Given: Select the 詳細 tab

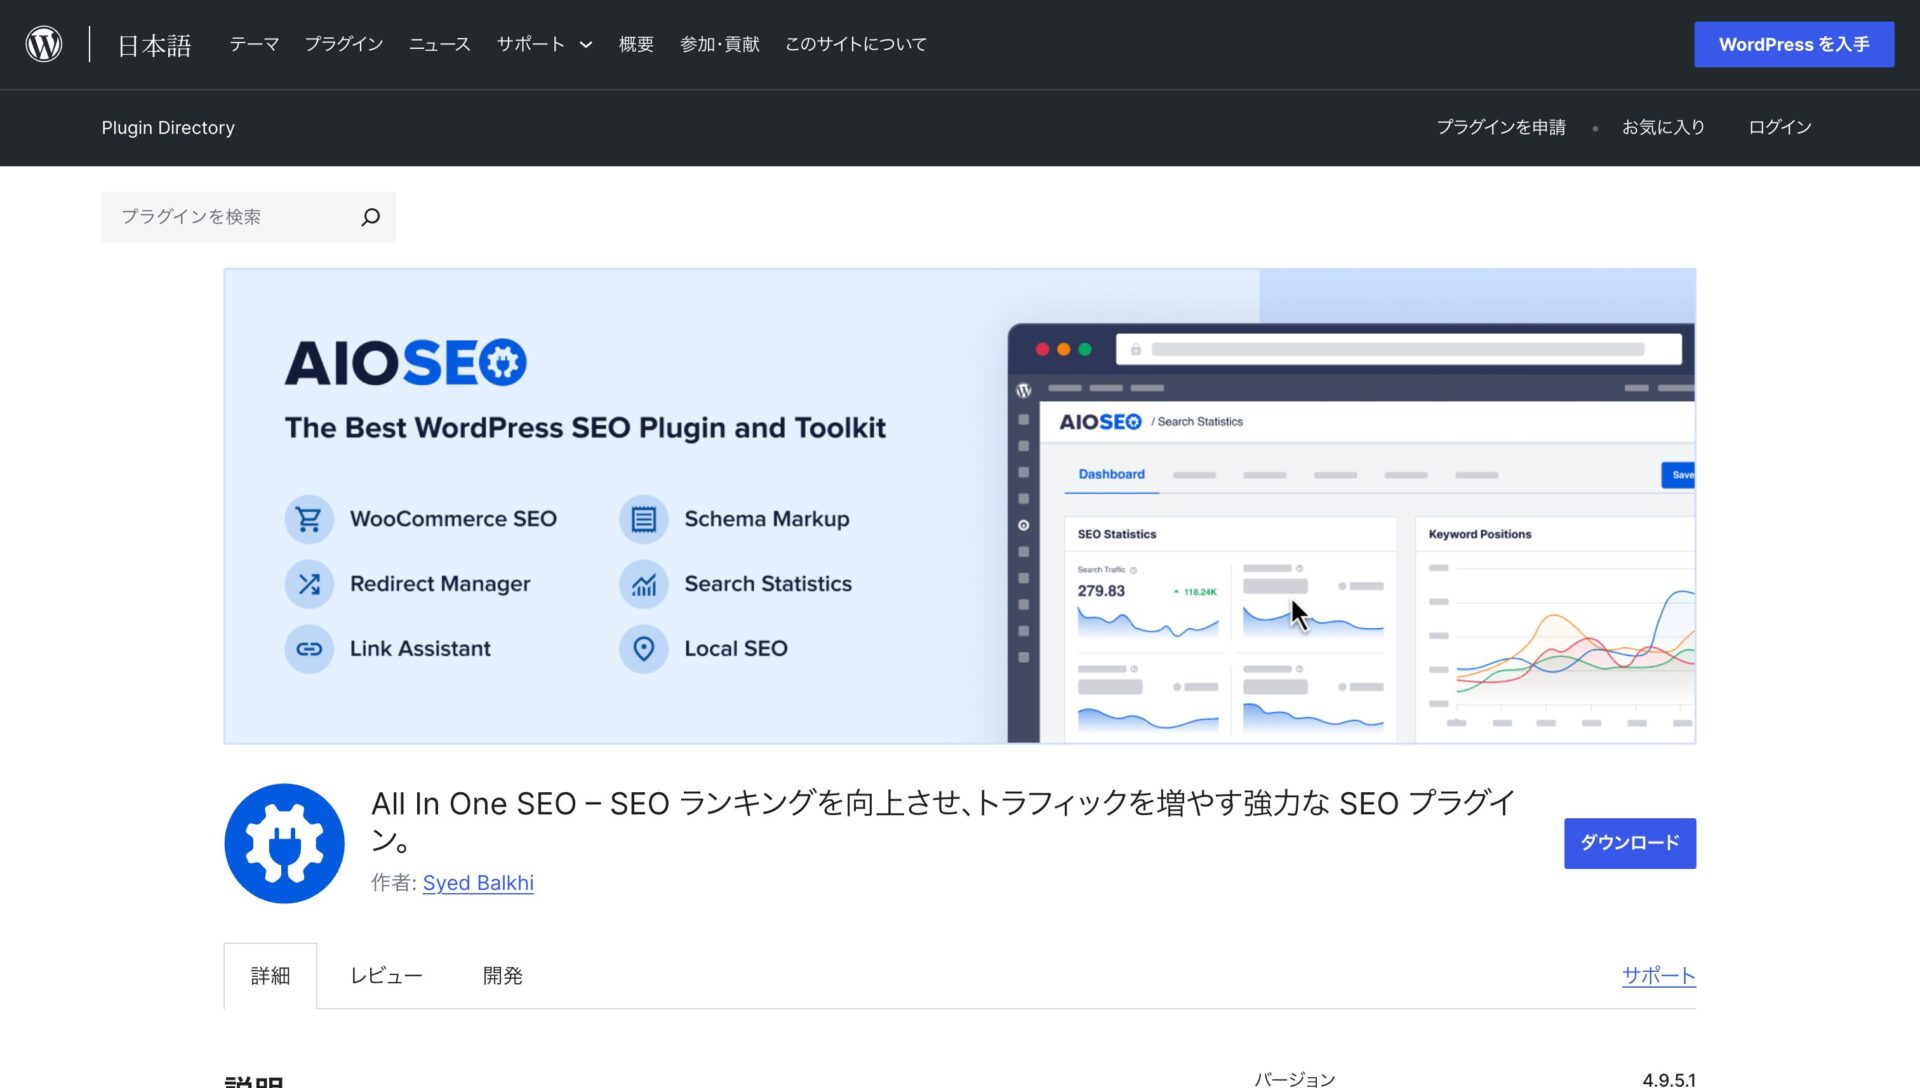Looking at the screenshot, I should (270, 975).
